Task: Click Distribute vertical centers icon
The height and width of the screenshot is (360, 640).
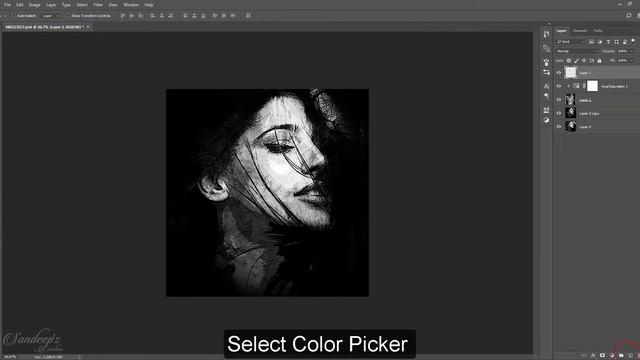Action: tap(194, 16)
